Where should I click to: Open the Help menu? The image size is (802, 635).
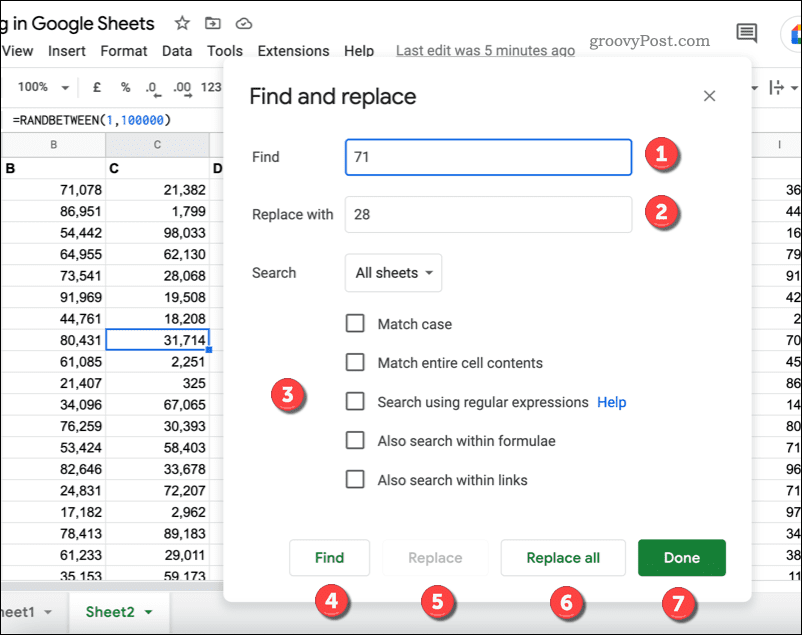point(359,51)
